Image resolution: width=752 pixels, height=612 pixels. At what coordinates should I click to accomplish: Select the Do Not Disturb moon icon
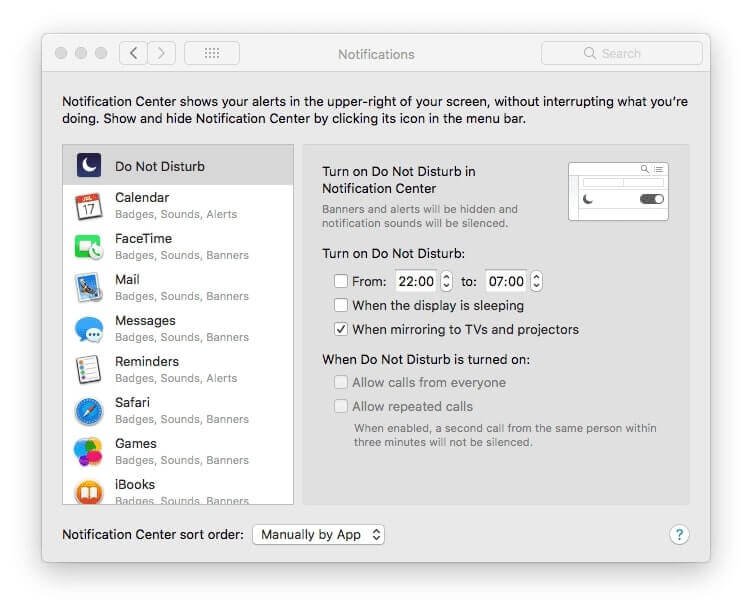89,165
